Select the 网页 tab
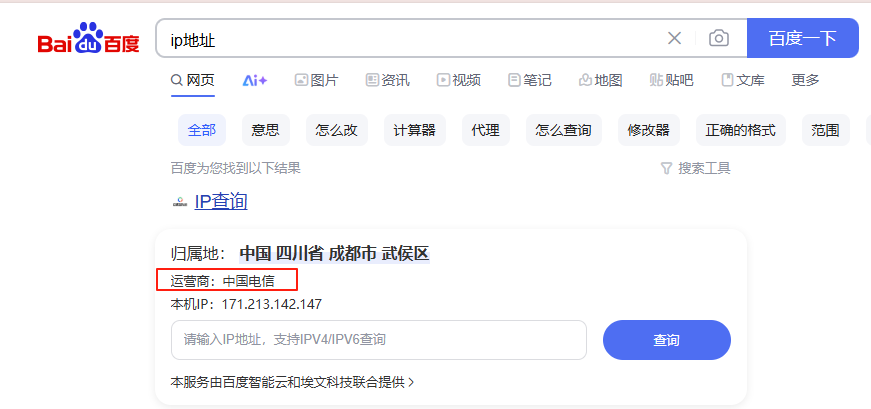 point(193,80)
